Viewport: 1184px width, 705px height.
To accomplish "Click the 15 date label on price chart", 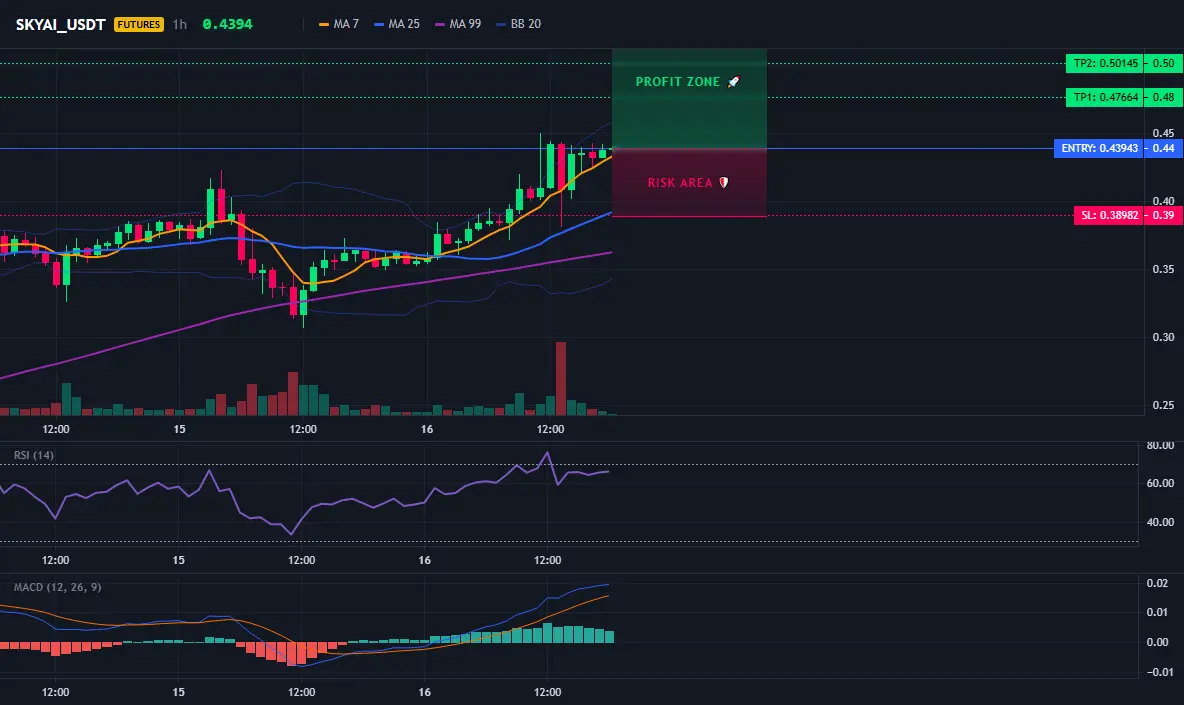I will (179, 429).
